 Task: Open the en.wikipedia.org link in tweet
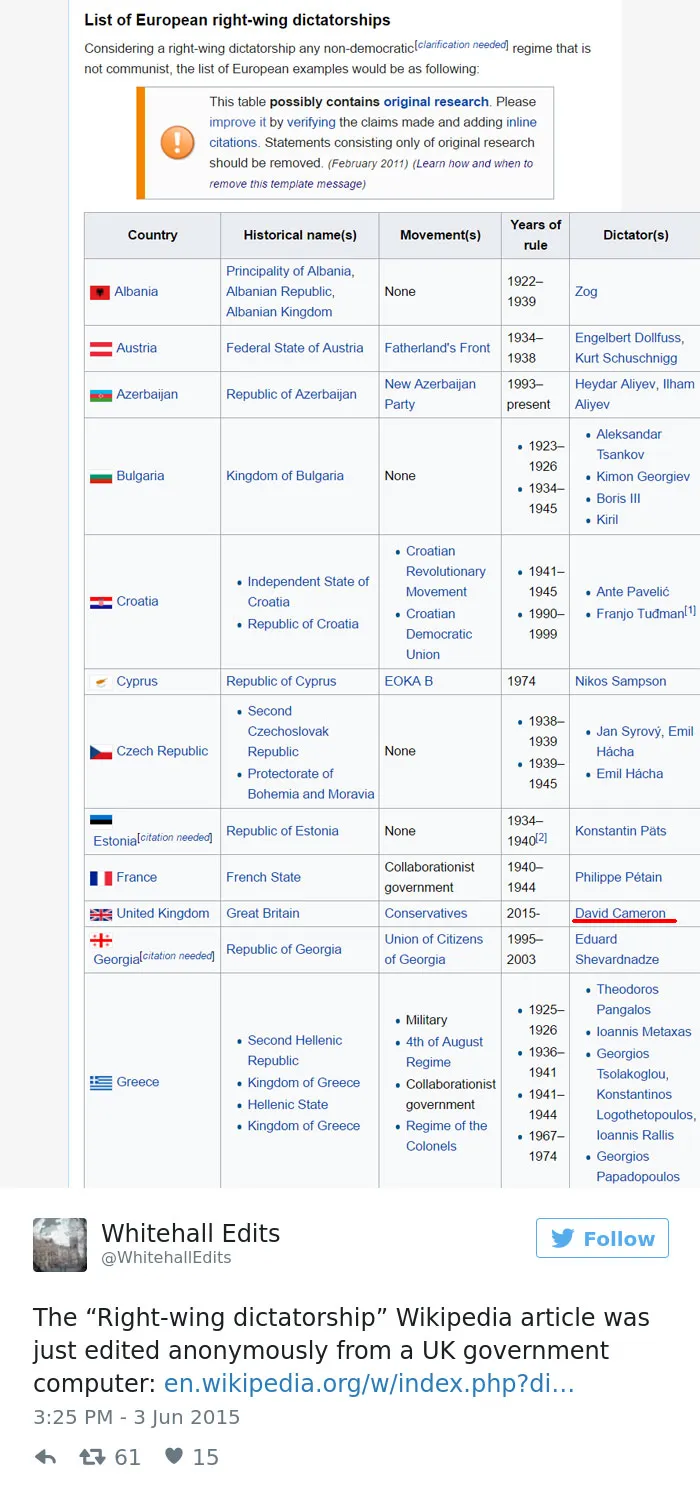(x=369, y=1385)
